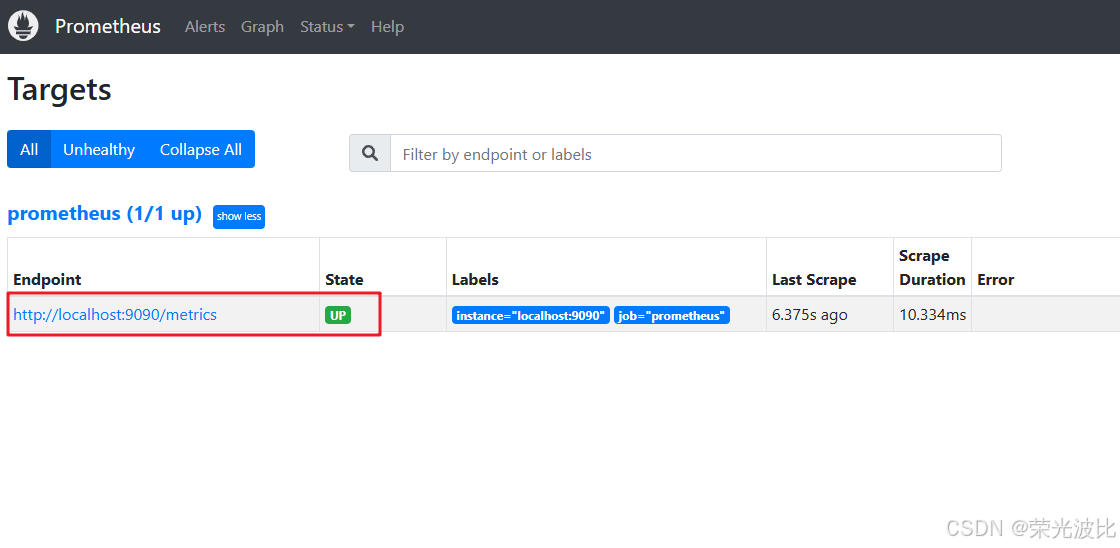
Task: Collapse the prometheus (1/1 up) job heading
Action: 104,214
